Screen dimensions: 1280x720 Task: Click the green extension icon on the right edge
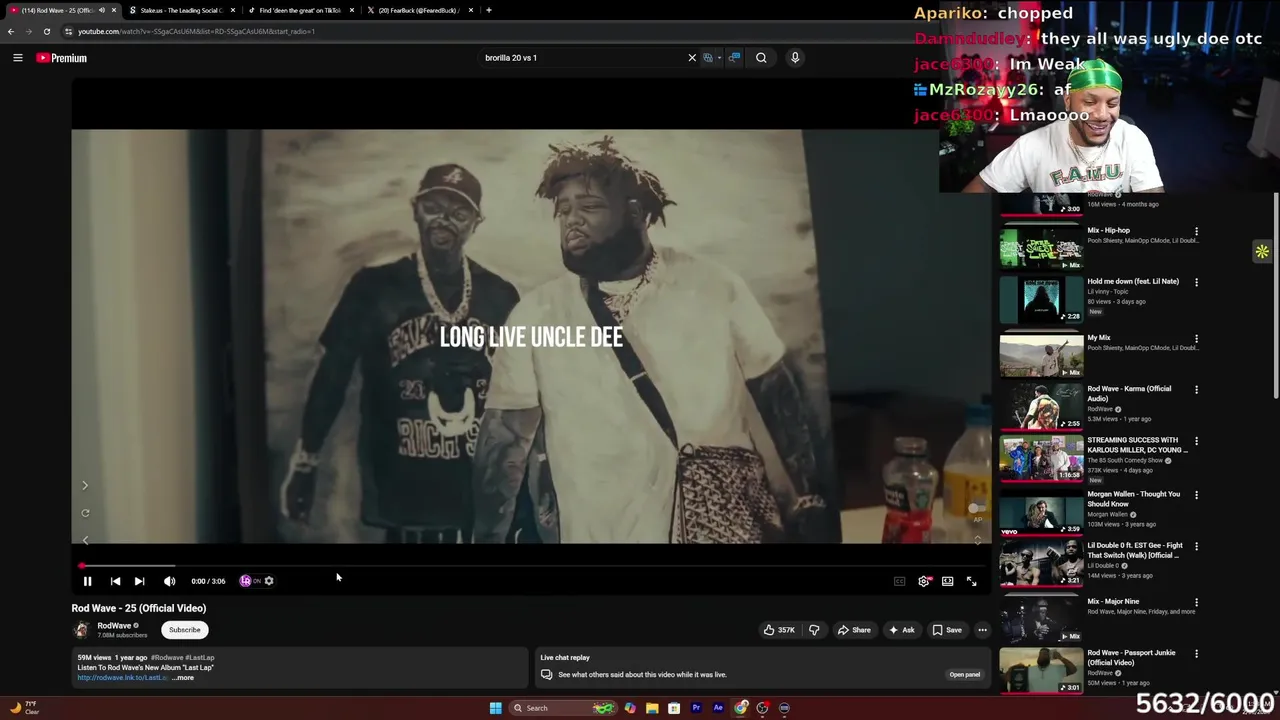pyautogui.click(x=1262, y=252)
